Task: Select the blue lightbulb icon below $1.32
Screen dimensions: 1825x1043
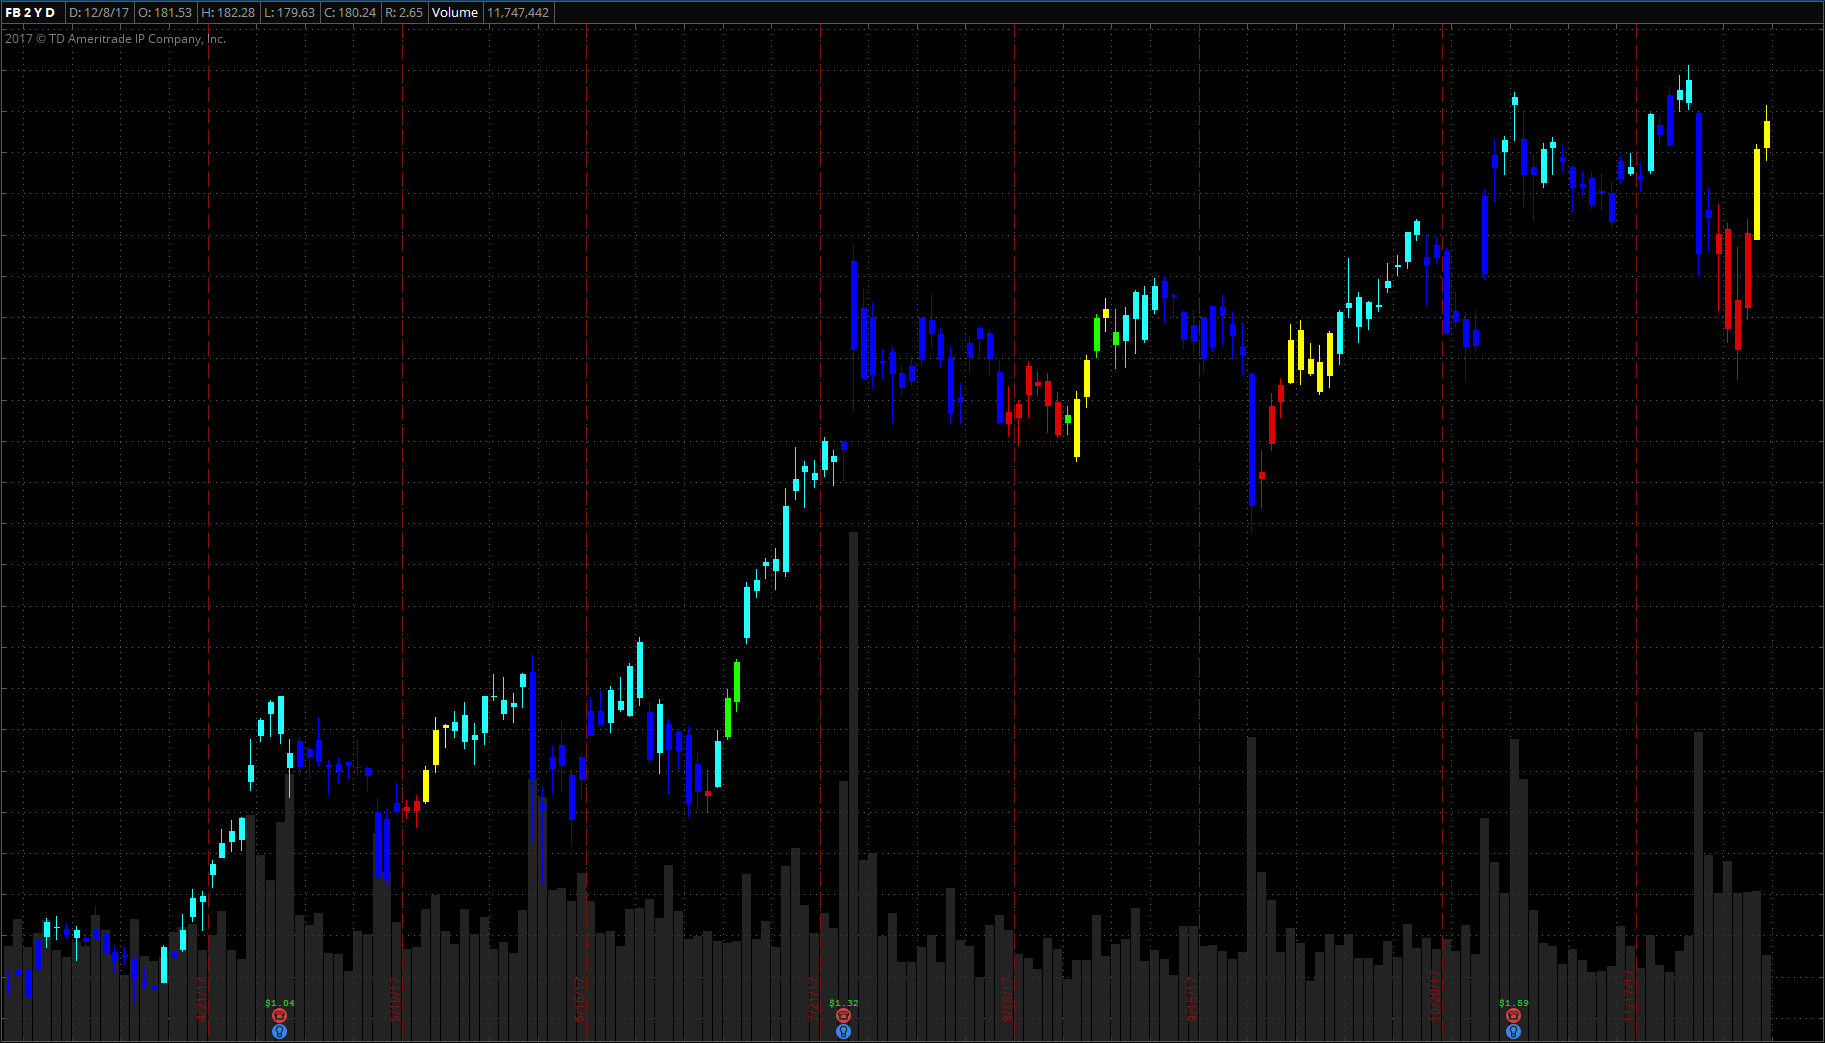Action: pyautogui.click(x=843, y=1031)
